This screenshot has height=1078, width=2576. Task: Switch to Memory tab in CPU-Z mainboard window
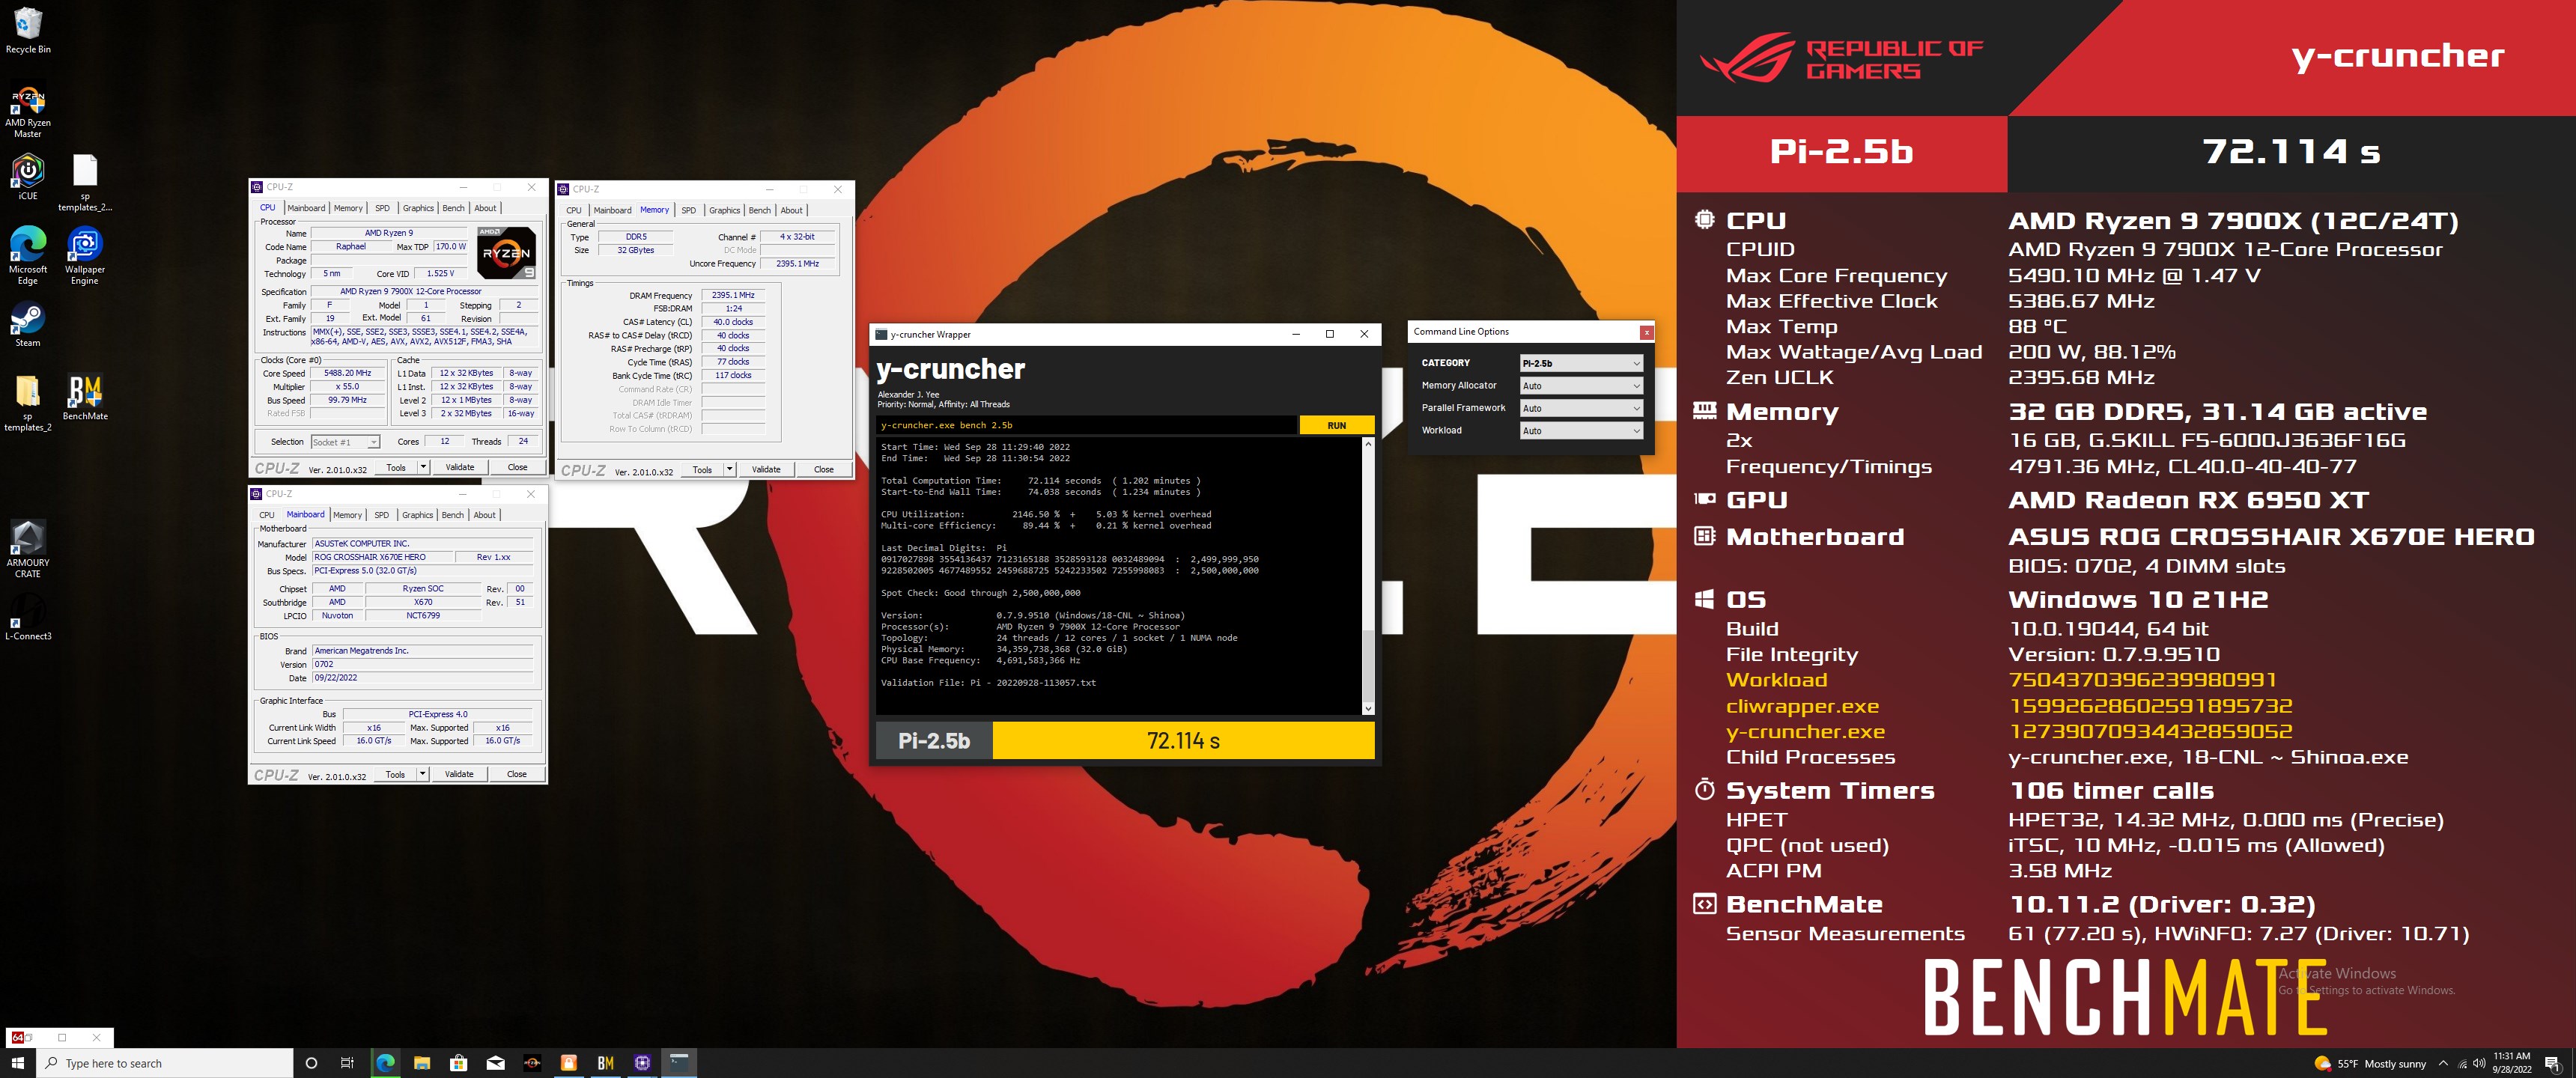(347, 515)
